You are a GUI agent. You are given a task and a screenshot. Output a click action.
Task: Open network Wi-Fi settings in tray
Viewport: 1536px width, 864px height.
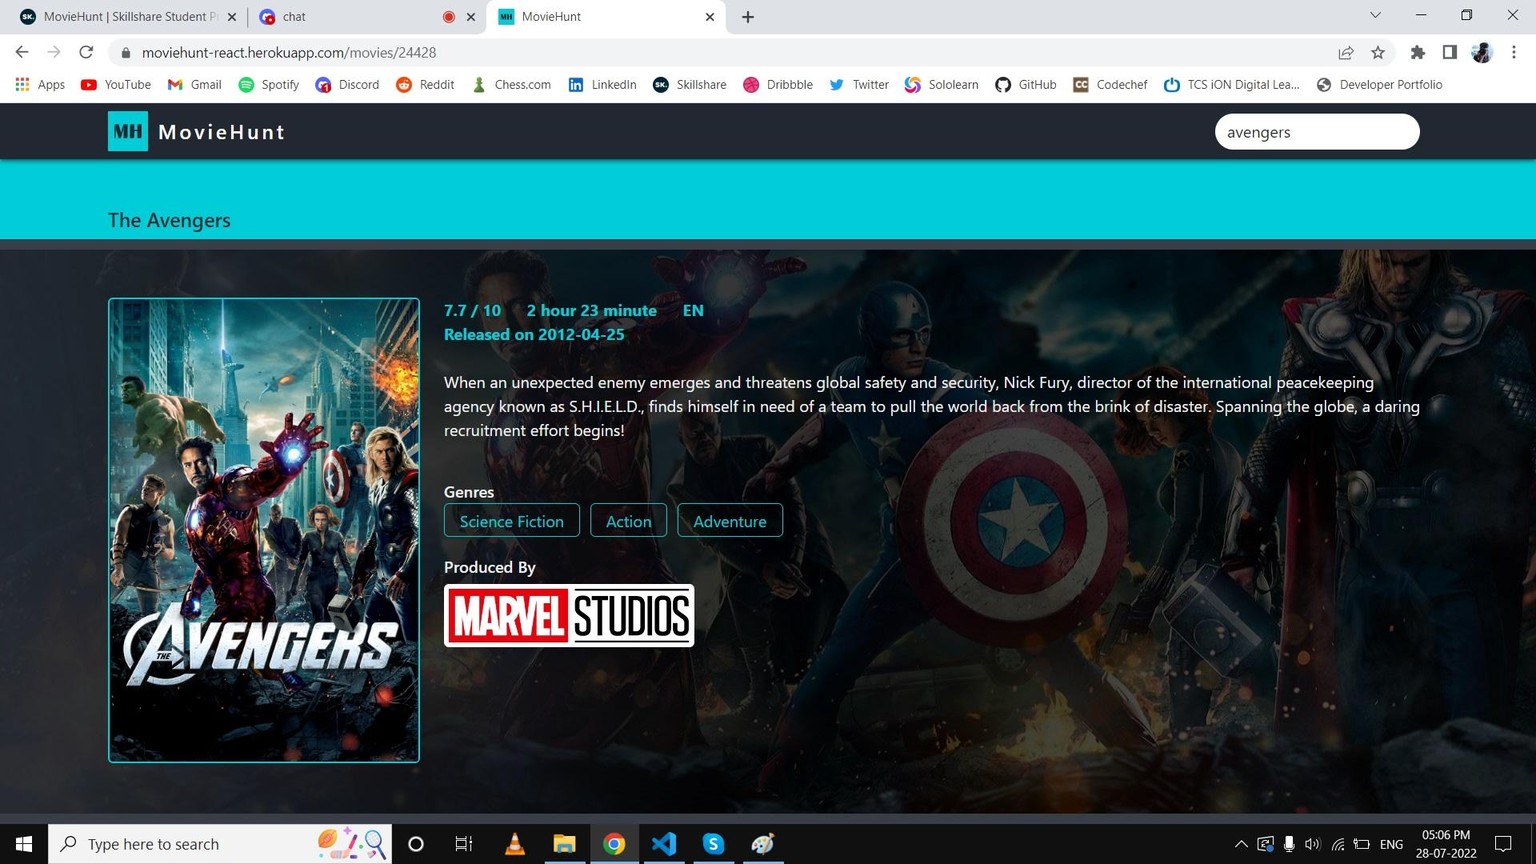(1338, 844)
